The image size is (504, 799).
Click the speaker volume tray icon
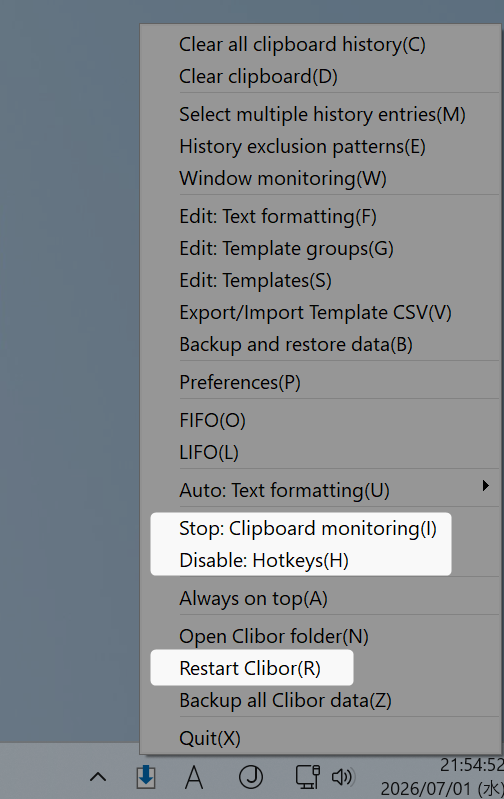click(342, 777)
